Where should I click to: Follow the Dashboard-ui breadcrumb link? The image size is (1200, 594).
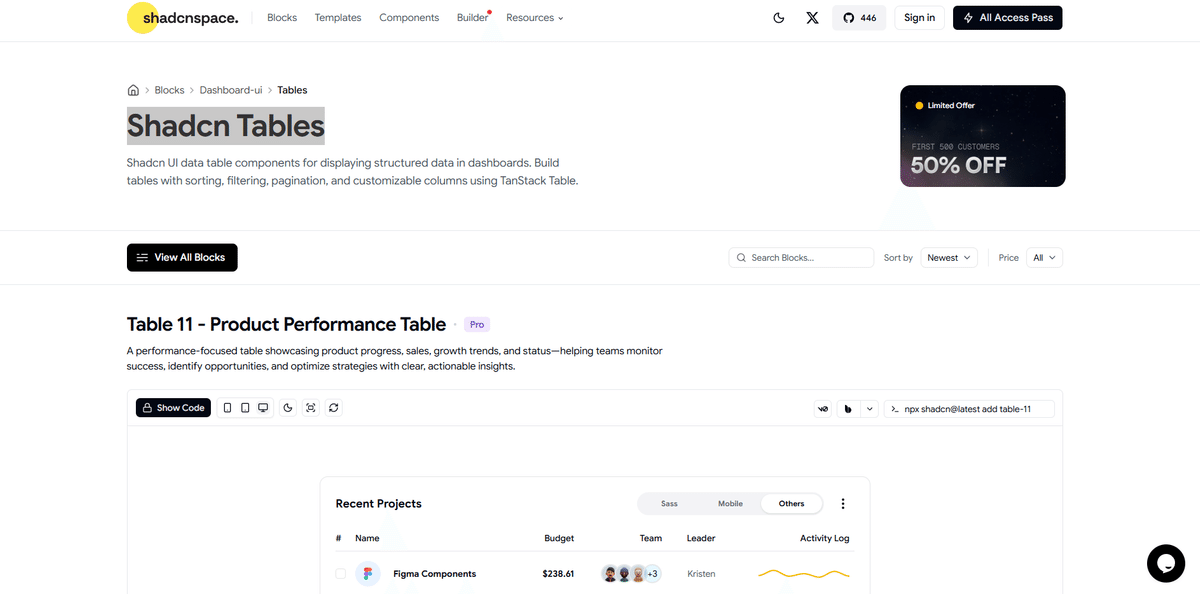click(x=231, y=89)
